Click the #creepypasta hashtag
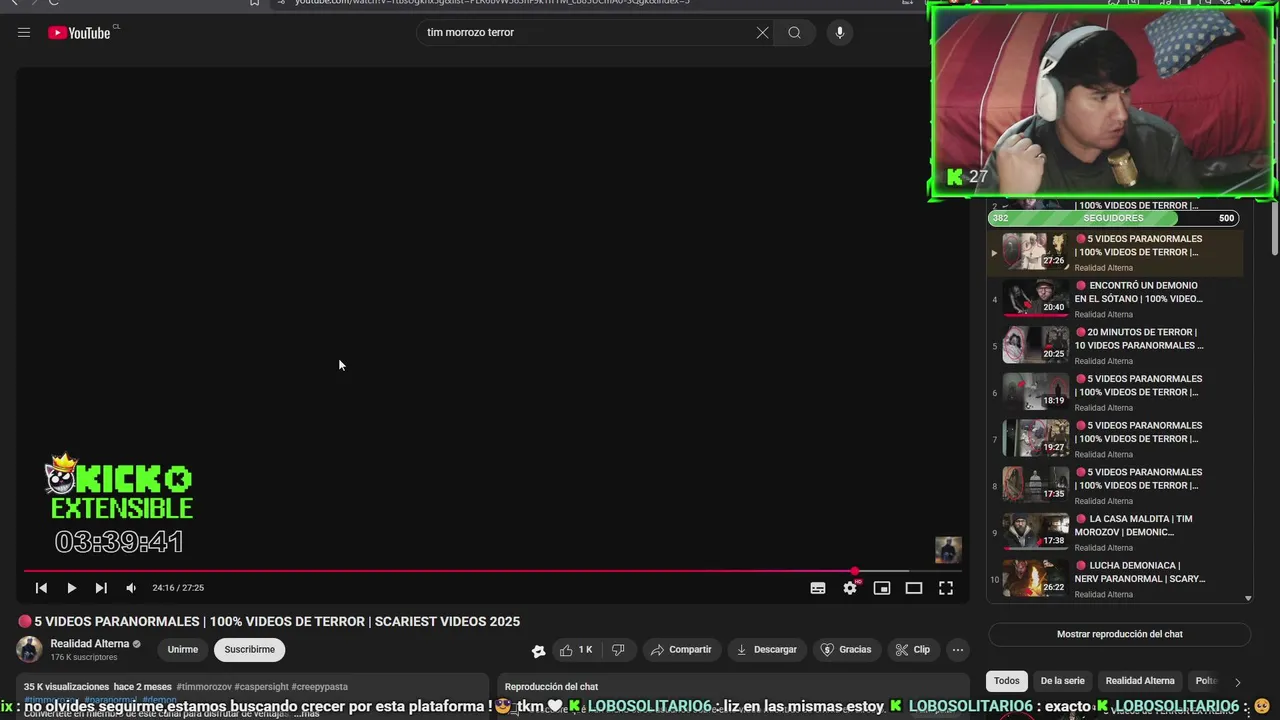This screenshot has width=1280, height=720. coord(320,687)
